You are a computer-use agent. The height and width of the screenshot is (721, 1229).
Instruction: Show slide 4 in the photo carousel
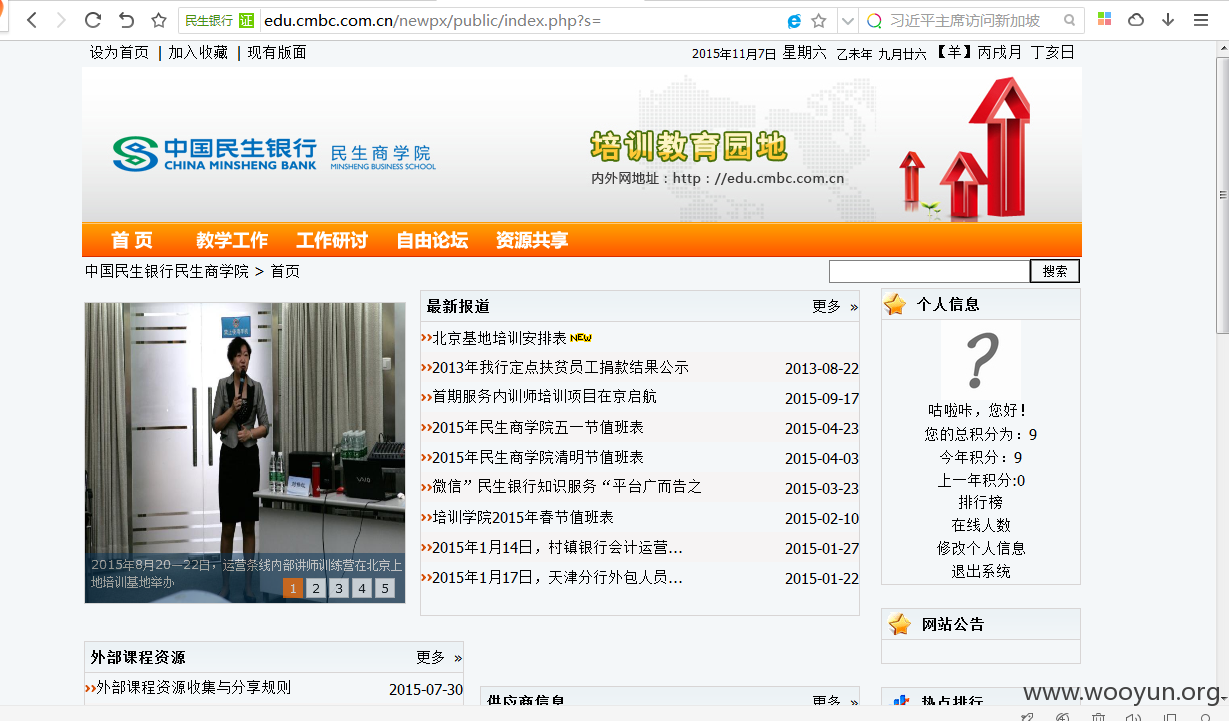click(x=362, y=588)
